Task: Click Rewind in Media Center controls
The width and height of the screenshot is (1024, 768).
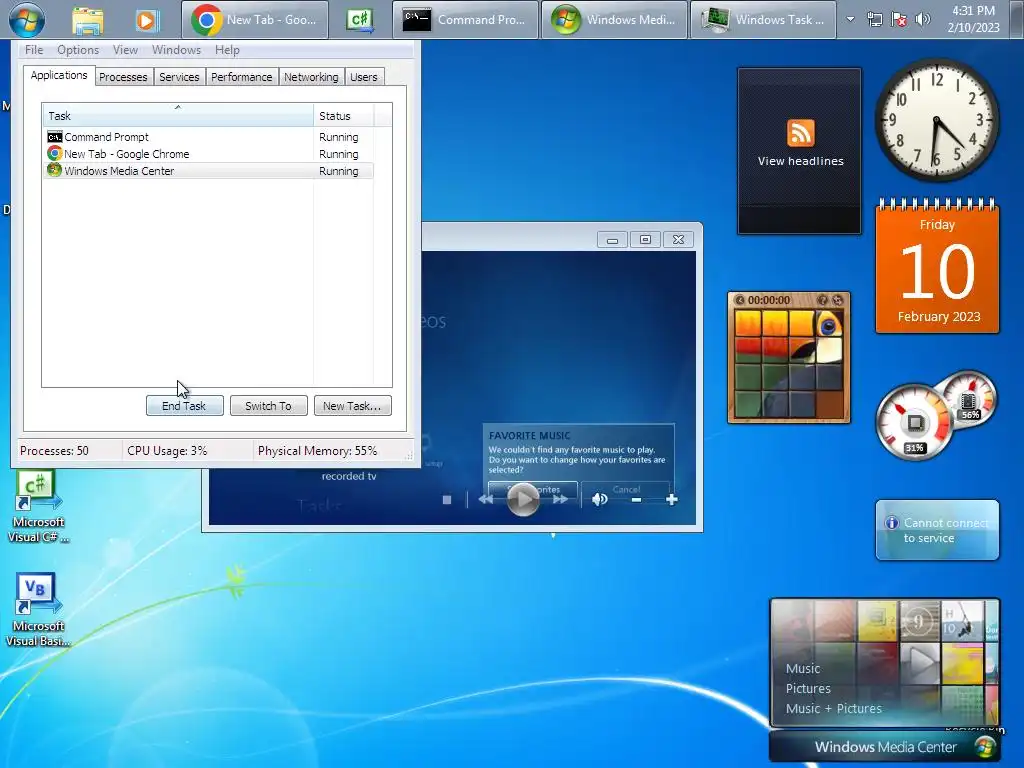Action: 486,500
